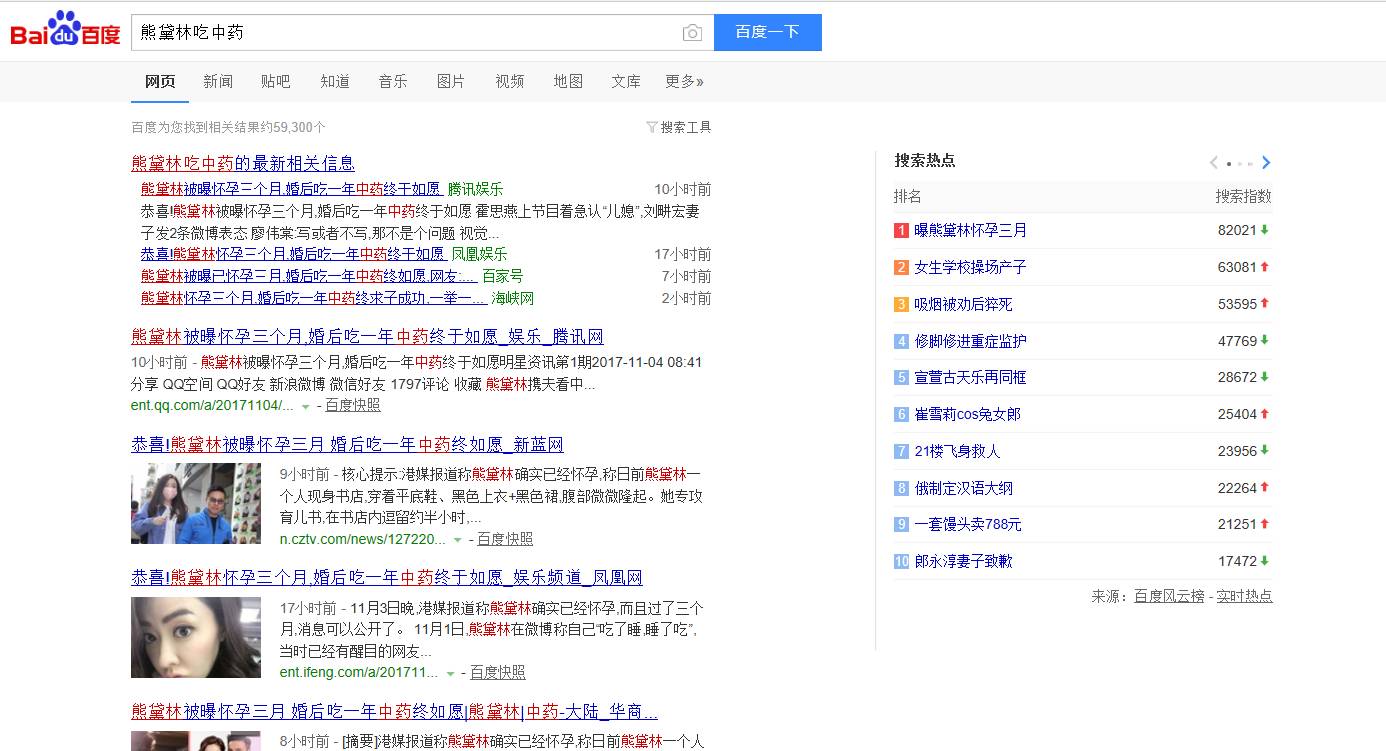The image size is (1386, 751).
Task: Expand dropdown arrow beside n.cztv.com URL
Action: coord(458,540)
